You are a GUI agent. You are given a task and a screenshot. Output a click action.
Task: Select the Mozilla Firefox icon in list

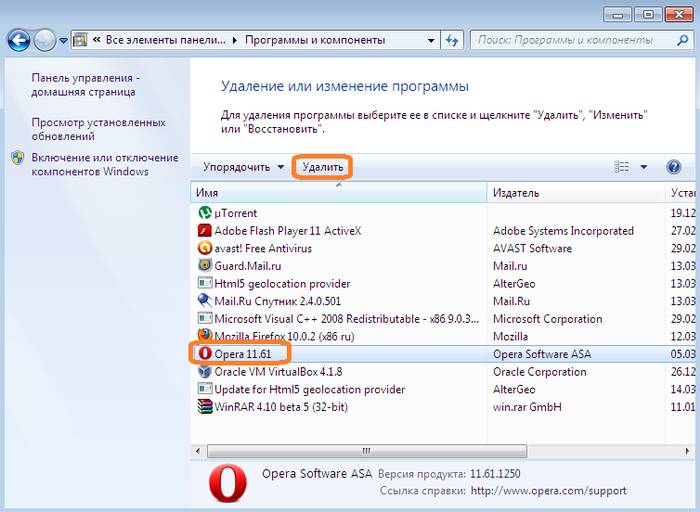tap(205, 336)
